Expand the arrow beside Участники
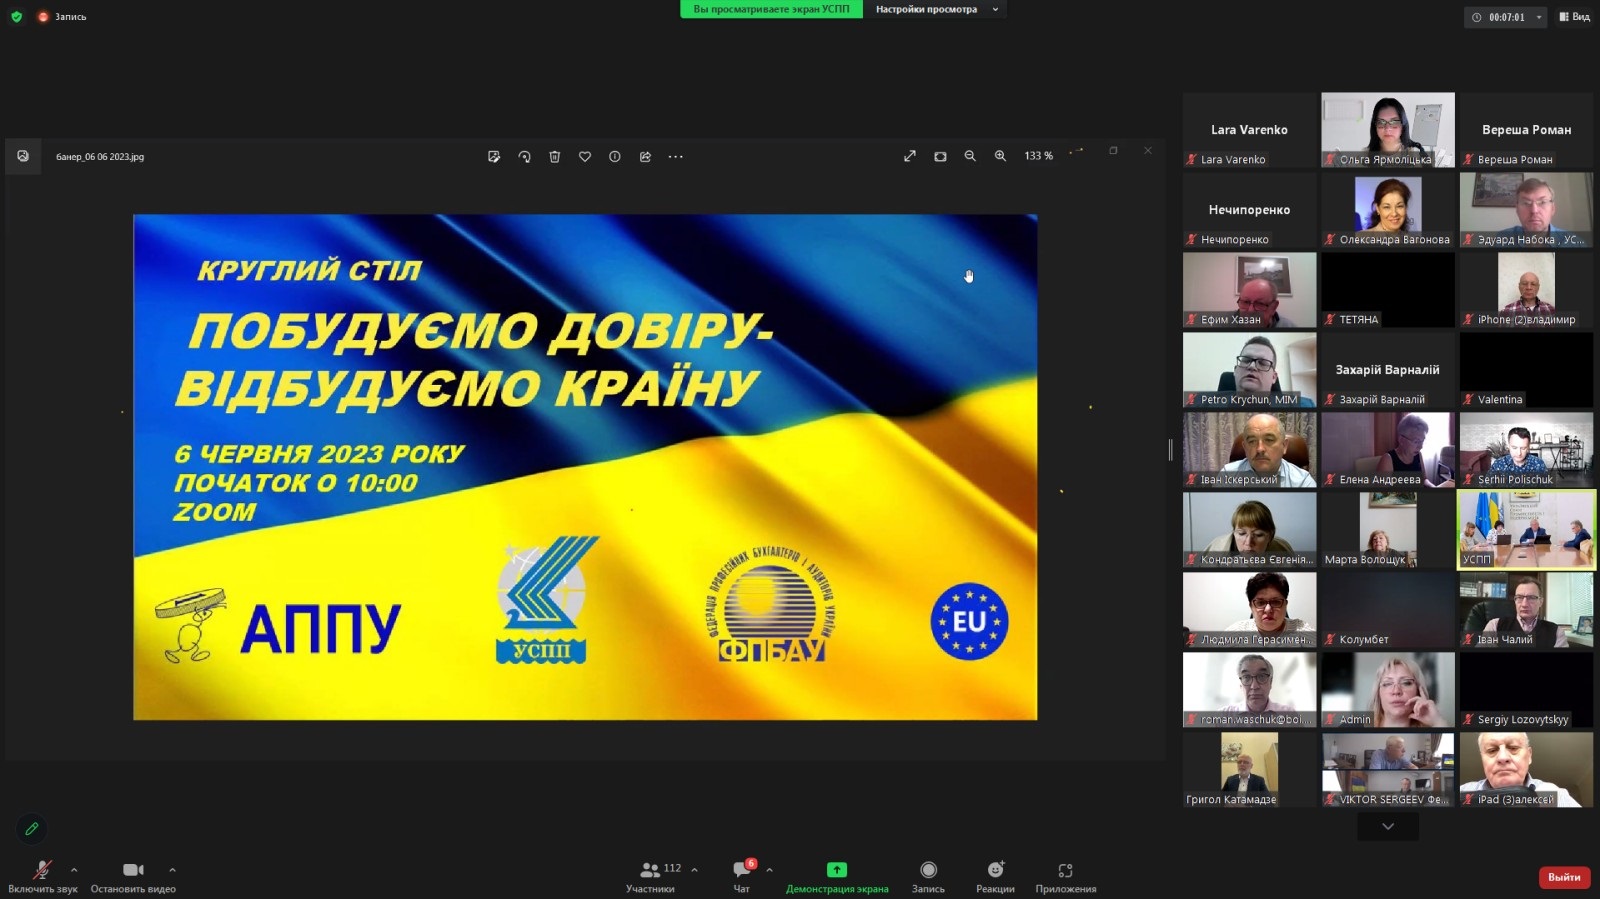The width and height of the screenshot is (1600, 899). tap(694, 870)
